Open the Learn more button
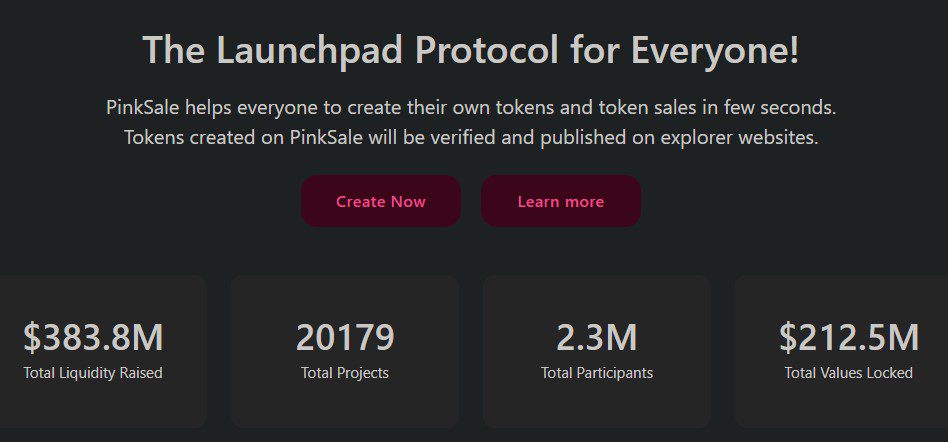Viewport: 948px width, 442px height. point(560,201)
